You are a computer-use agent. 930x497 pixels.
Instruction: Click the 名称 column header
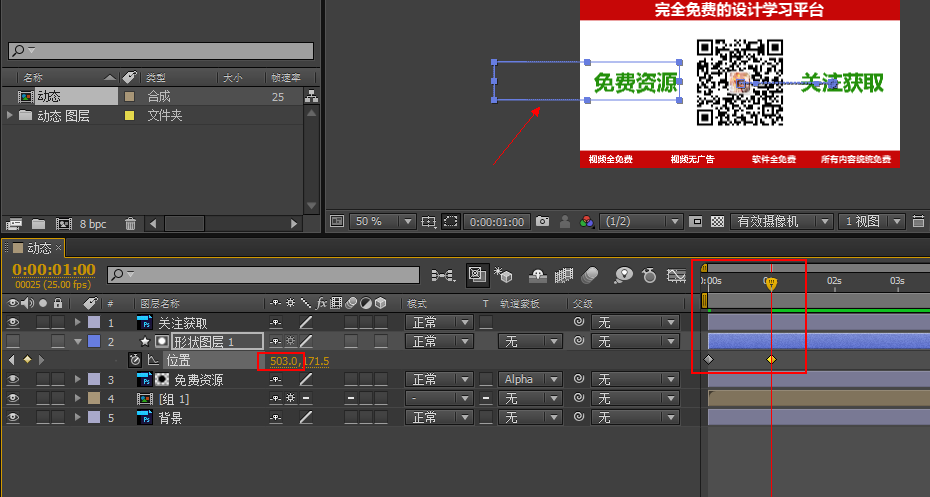pos(33,78)
